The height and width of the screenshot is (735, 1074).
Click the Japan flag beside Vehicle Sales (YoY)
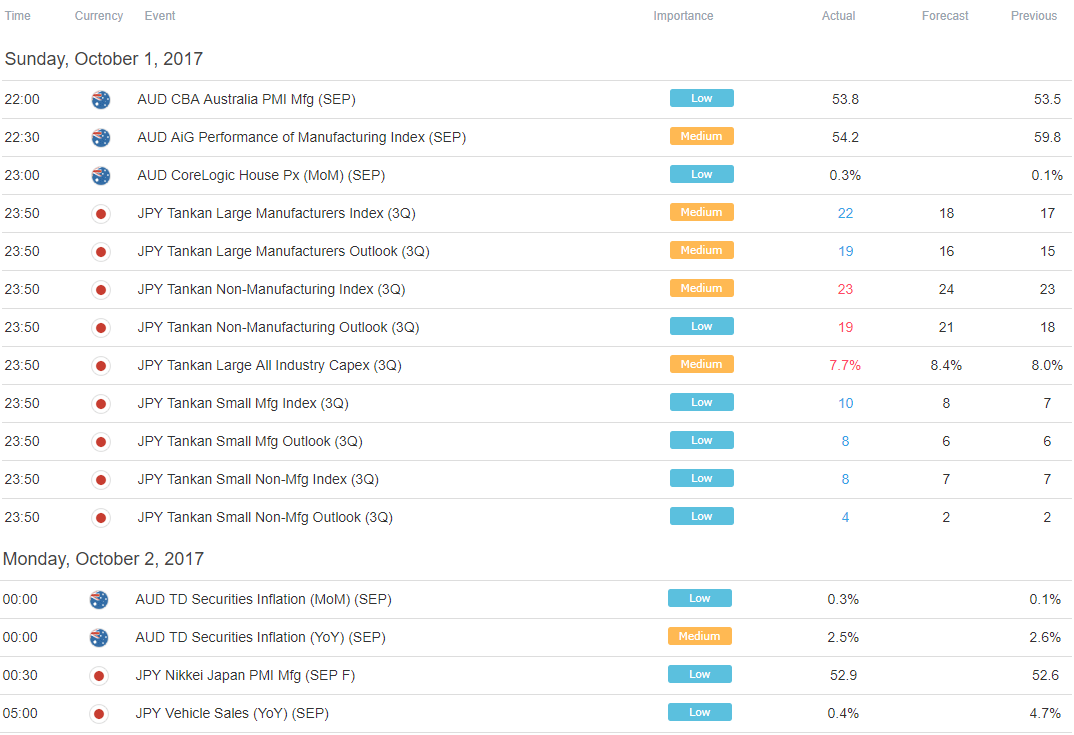(99, 714)
